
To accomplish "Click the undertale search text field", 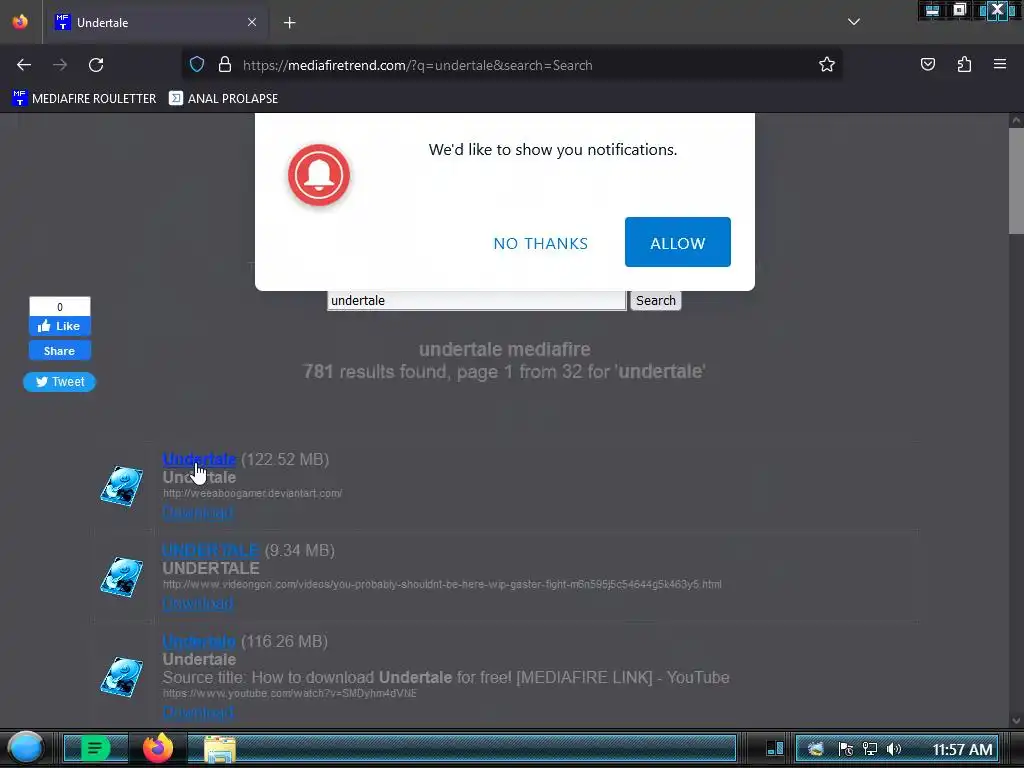I will tap(477, 300).
